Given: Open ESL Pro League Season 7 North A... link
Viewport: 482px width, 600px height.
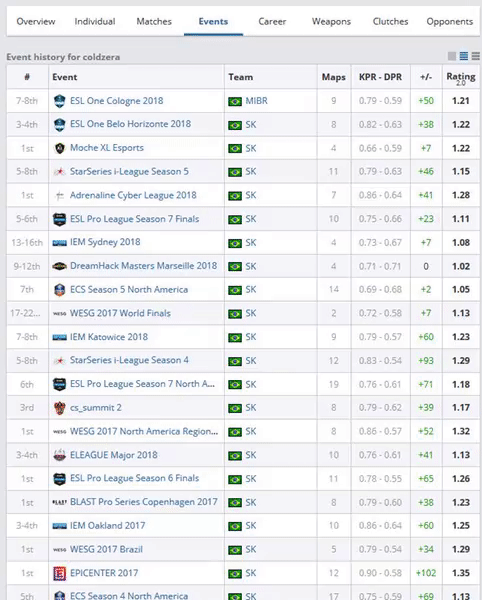Looking at the screenshot, I should pyautogui.click(x=142, y=384).
